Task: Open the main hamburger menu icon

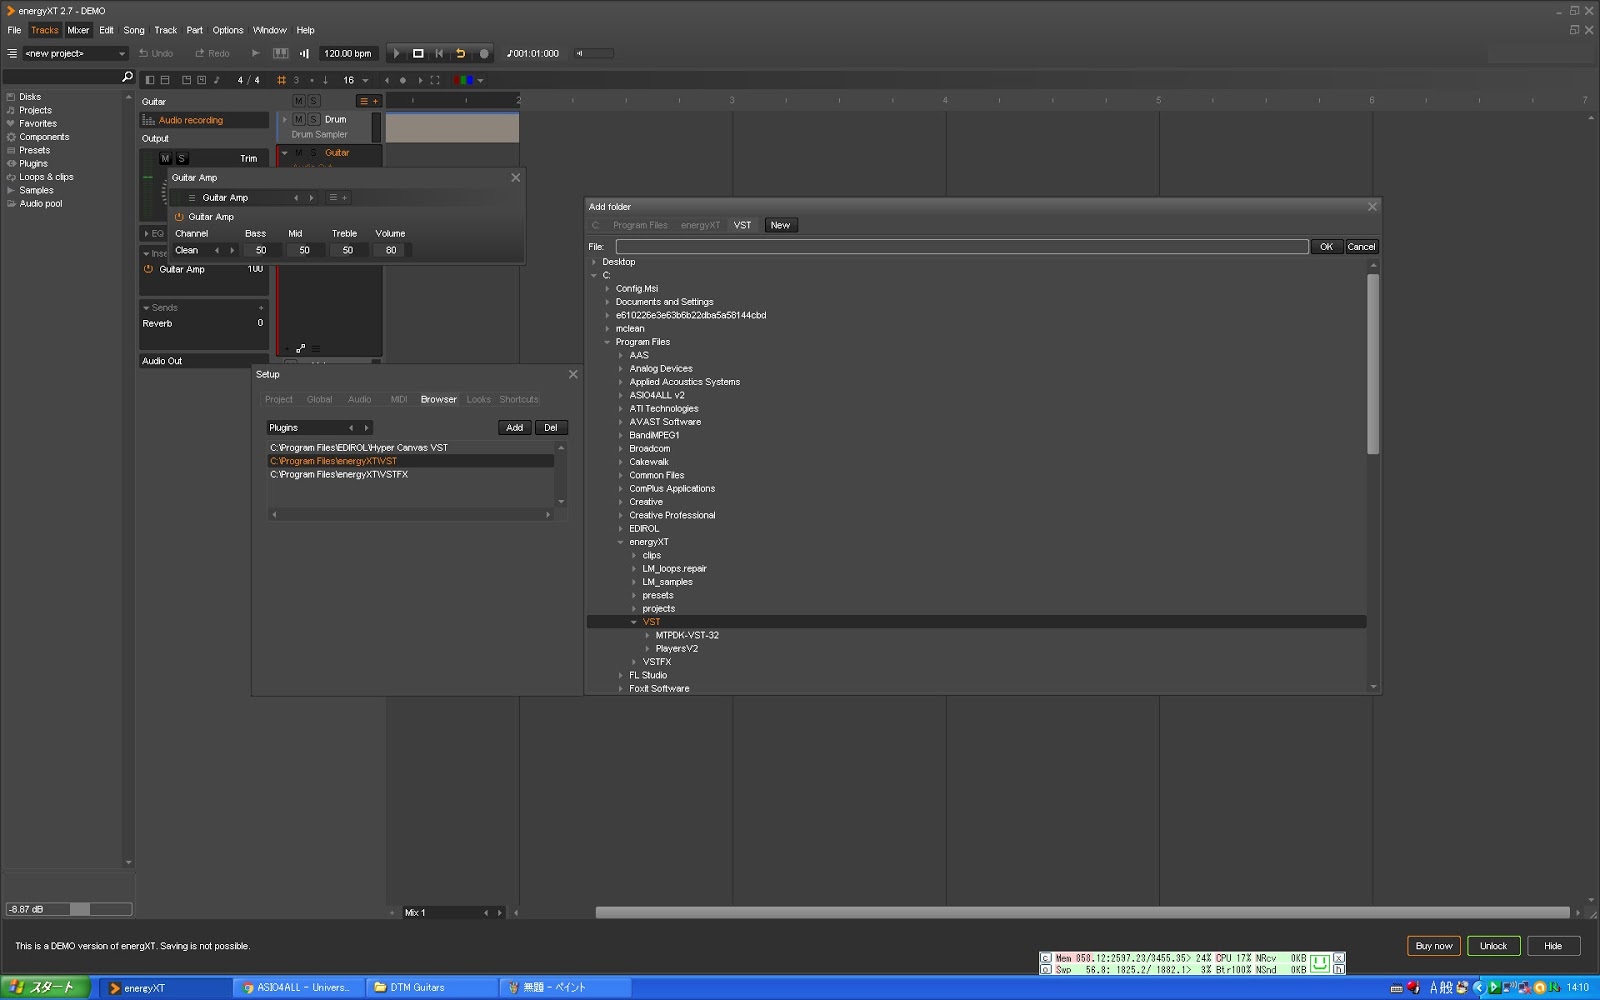Action: (x=12, y=54)
